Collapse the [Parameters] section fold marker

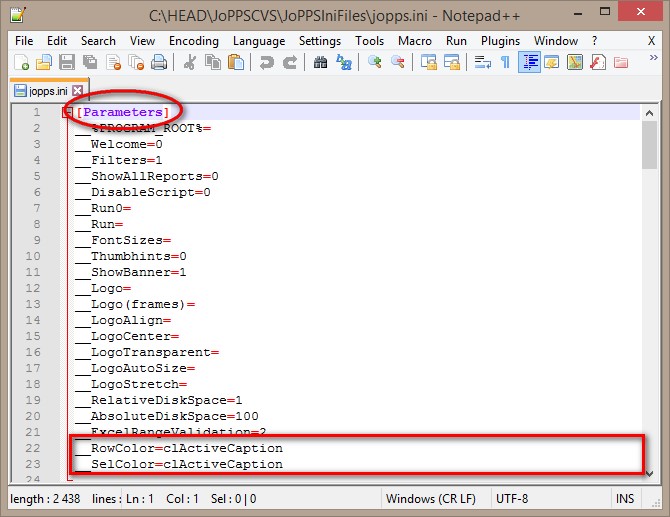click(67, 113)
